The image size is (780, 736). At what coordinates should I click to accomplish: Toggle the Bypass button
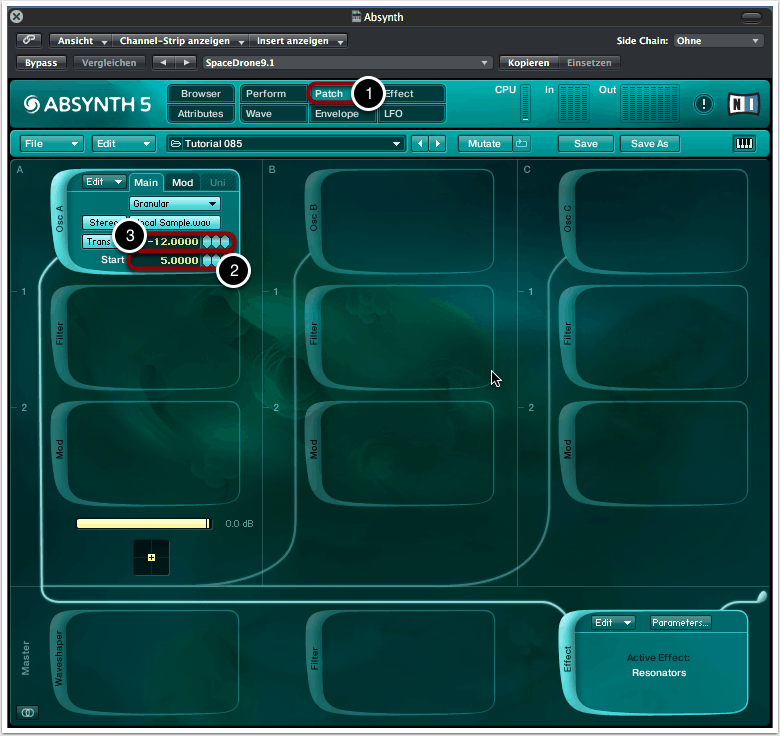[x=41, y=63]
